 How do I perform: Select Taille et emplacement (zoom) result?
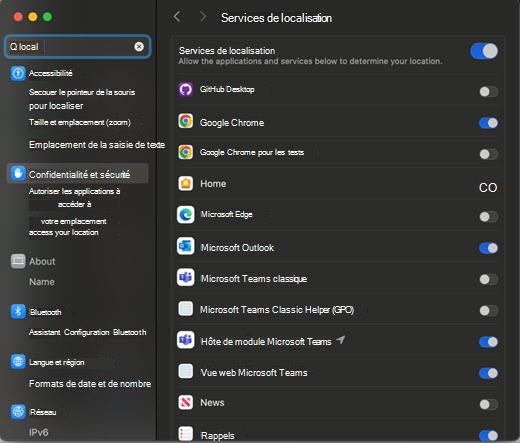80,123
